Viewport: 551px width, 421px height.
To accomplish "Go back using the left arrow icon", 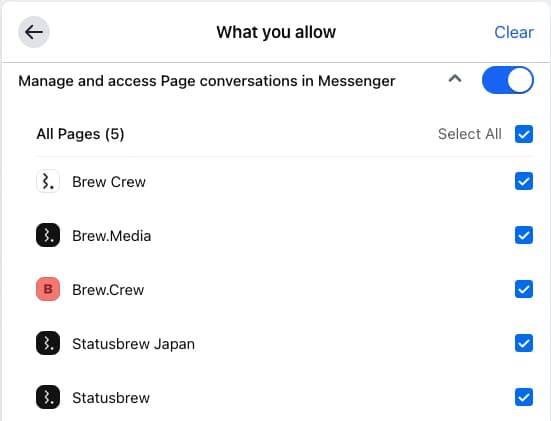I will coord(34,32).
